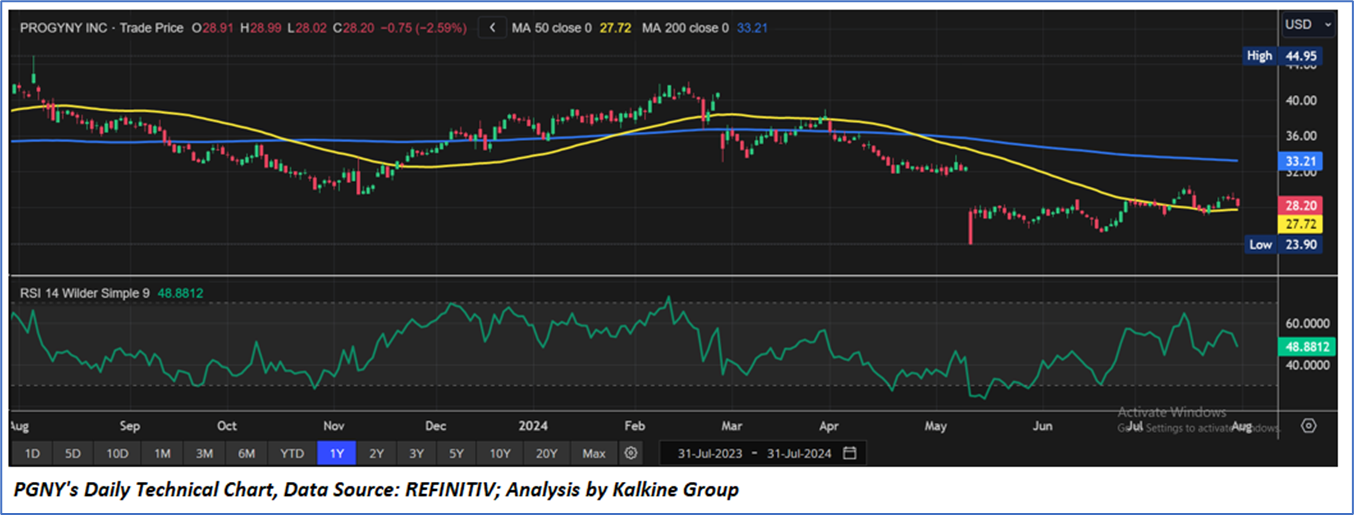
Task: Click the PROGYNY INC Trade Price title
Action: 102,28
